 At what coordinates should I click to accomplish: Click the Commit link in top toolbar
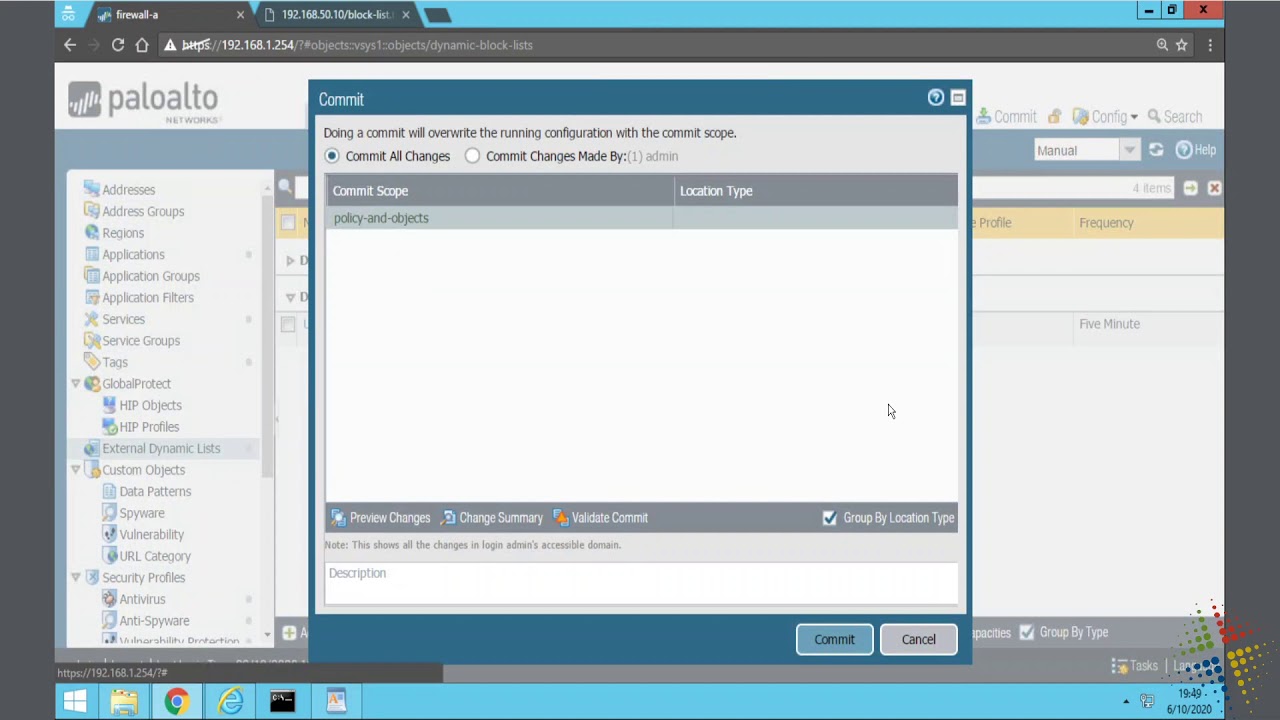point(1006,117)
